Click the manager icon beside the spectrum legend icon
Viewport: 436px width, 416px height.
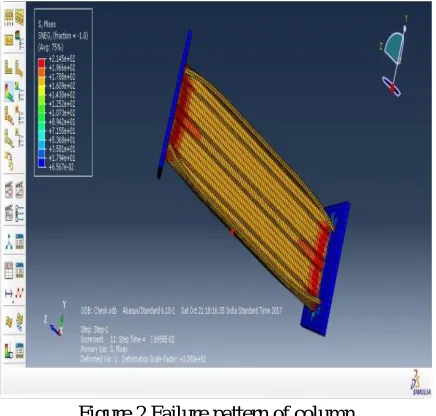[x=20, y=351]
